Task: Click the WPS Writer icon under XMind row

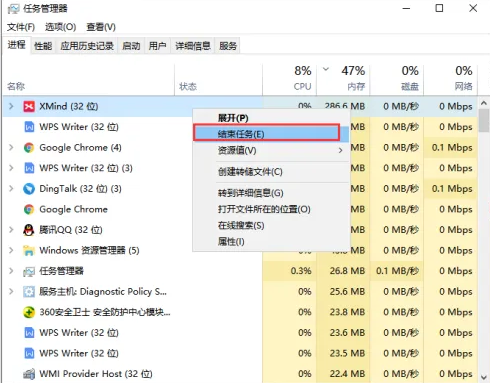Action: (x=29, y=127)
